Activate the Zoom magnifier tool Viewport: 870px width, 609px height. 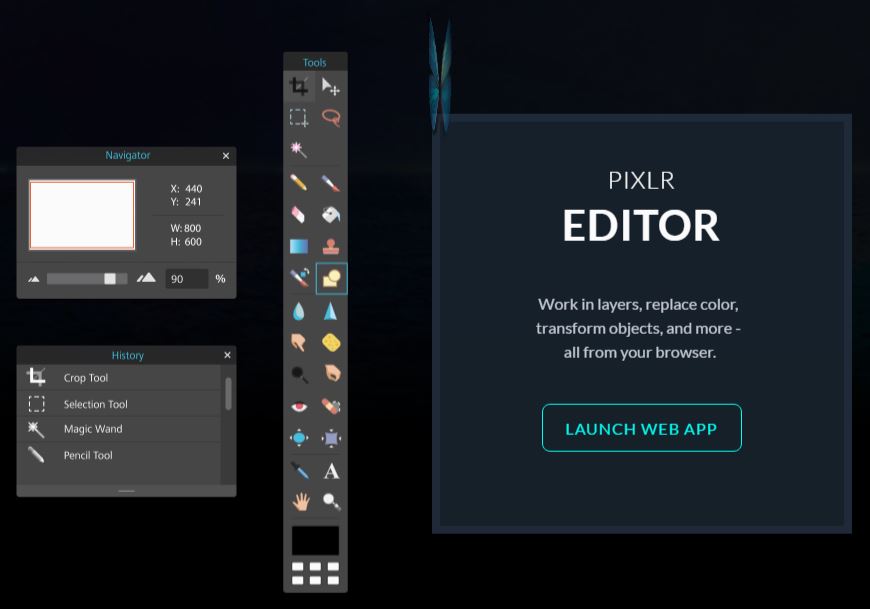331,501
